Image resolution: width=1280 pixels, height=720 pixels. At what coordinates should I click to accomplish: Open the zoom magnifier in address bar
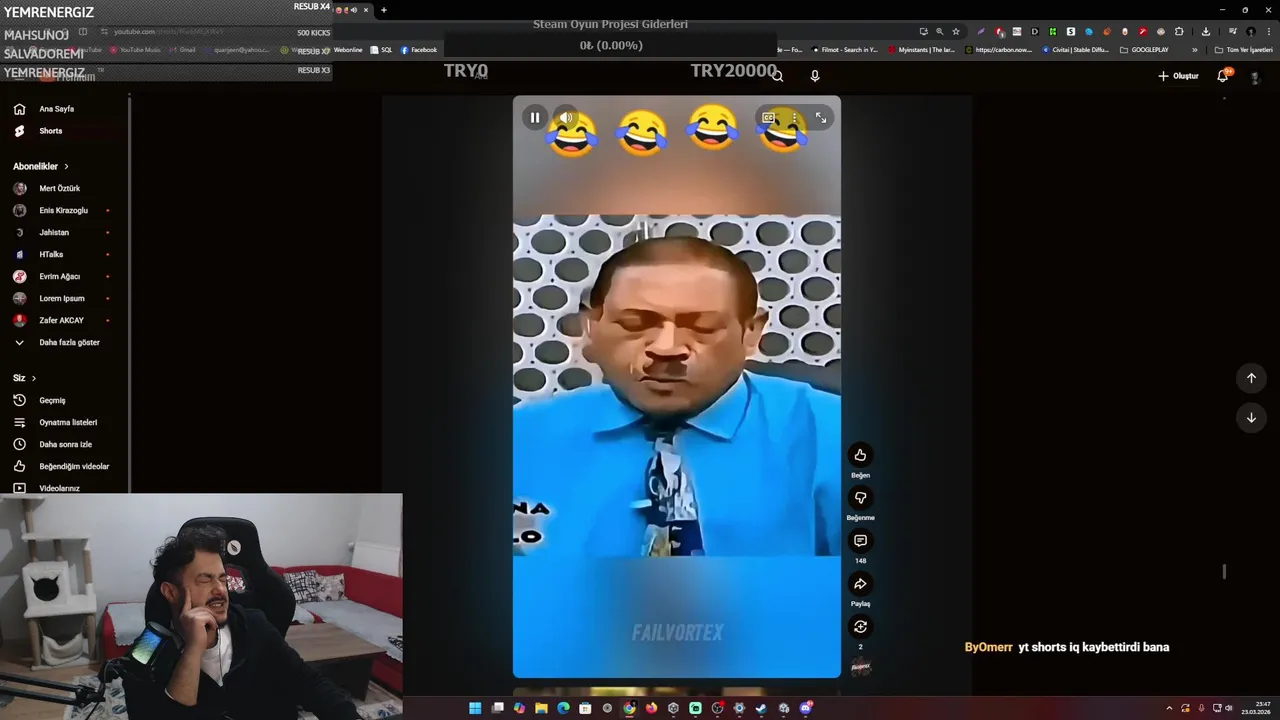939,31
